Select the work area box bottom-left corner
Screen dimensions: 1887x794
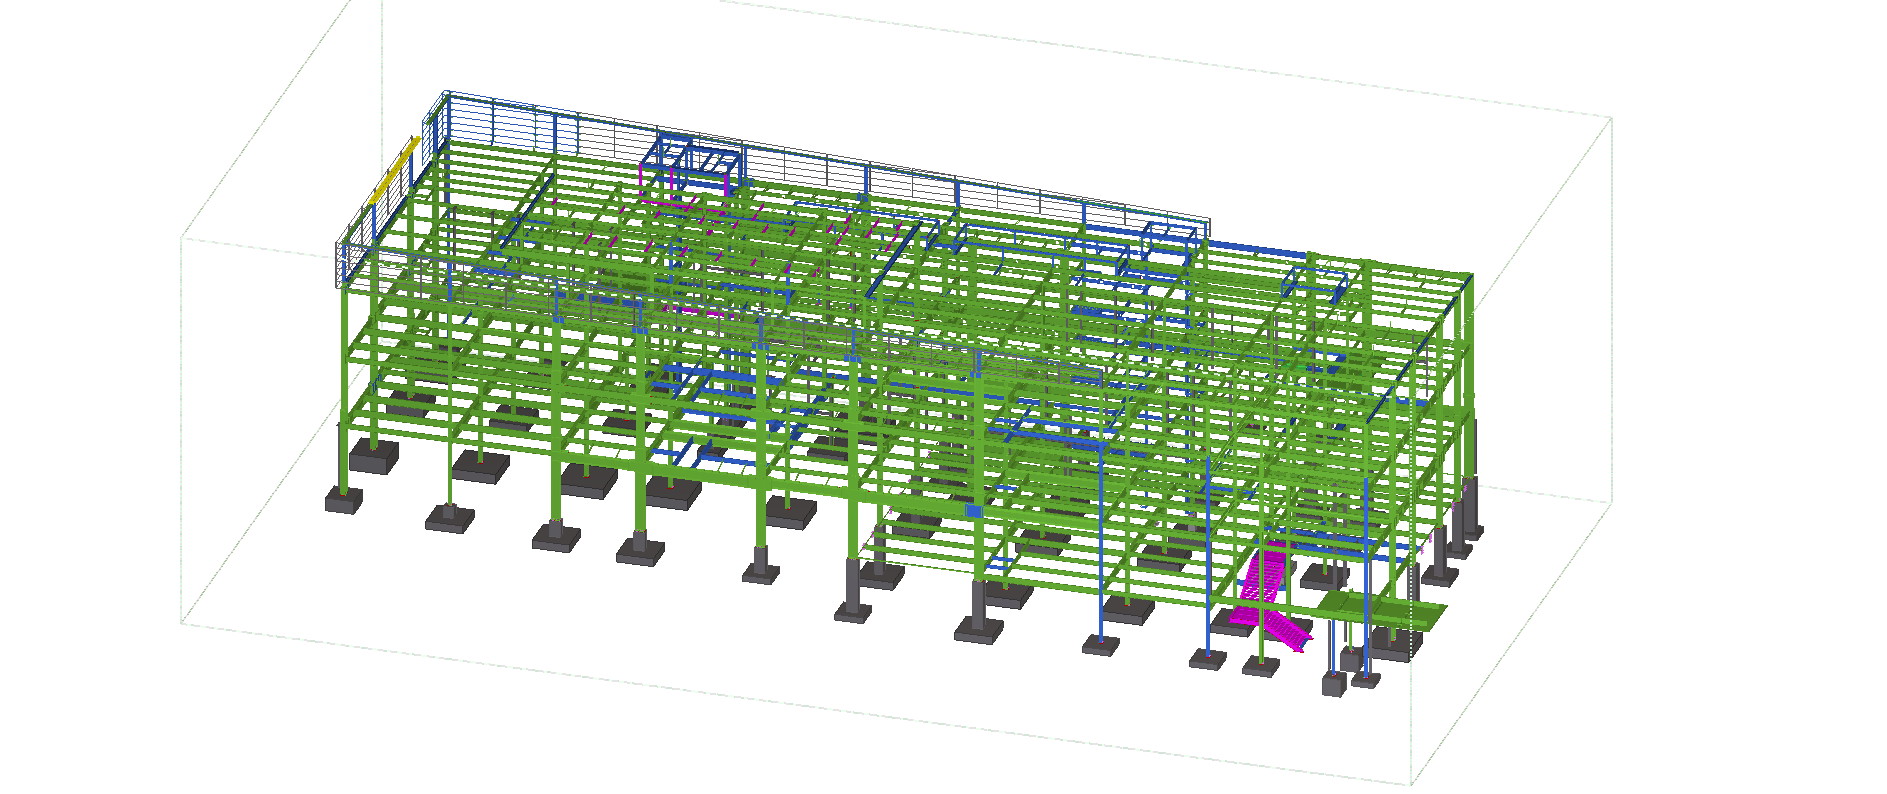point(182,623)
